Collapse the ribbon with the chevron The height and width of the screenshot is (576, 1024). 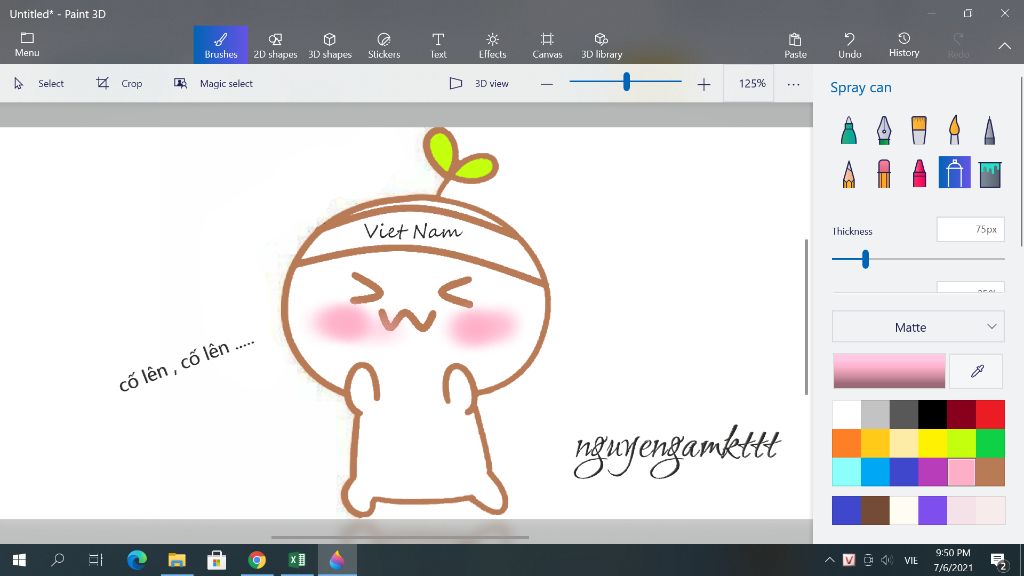tap(1004, 46)
